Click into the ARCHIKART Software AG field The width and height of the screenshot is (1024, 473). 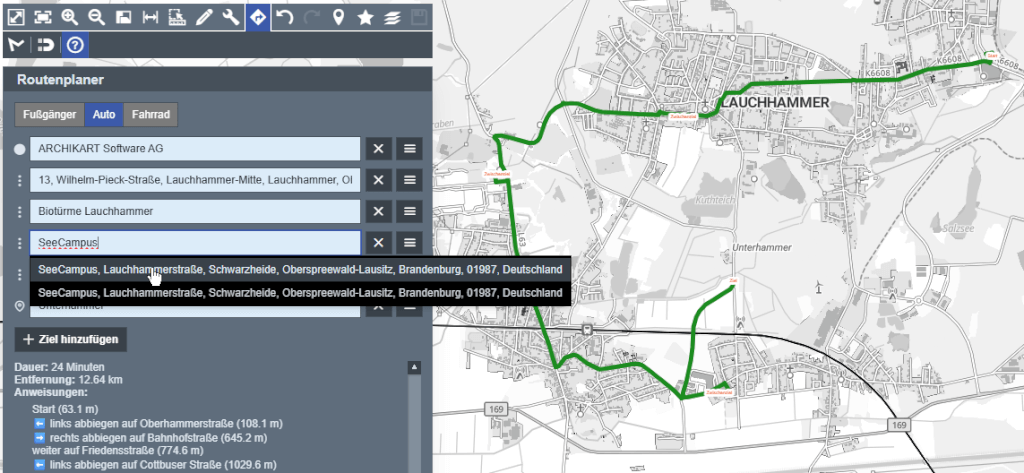[x=195, y=149]
